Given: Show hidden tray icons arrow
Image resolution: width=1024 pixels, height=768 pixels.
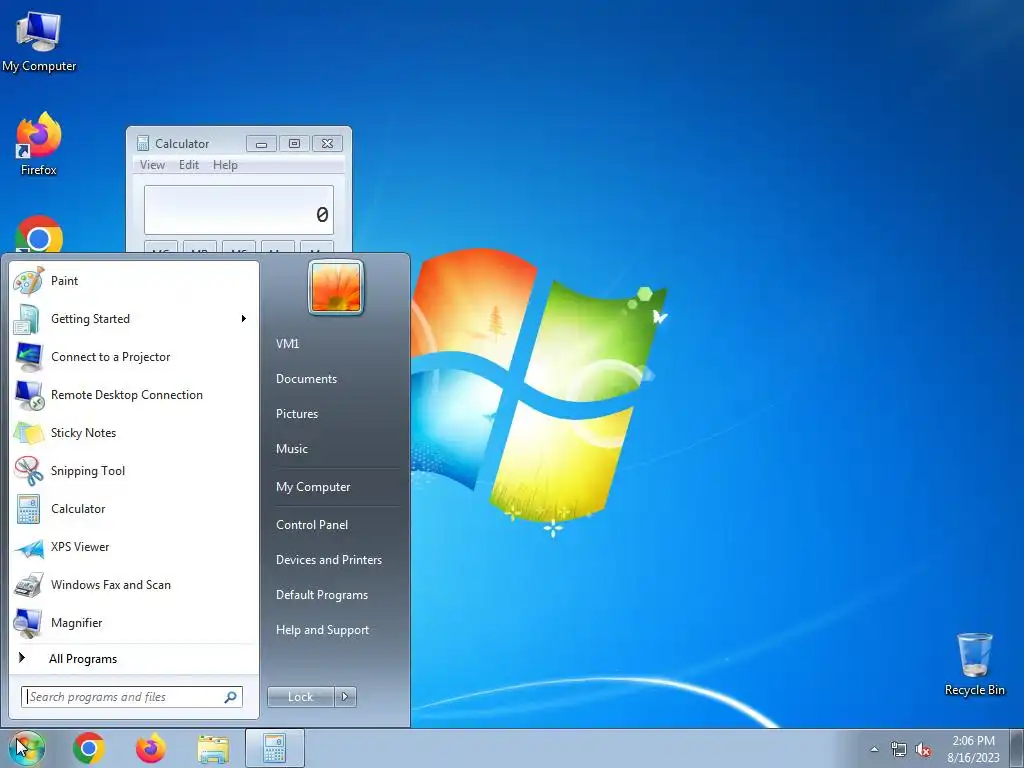Looking at the screenshot, I should 874,750.
